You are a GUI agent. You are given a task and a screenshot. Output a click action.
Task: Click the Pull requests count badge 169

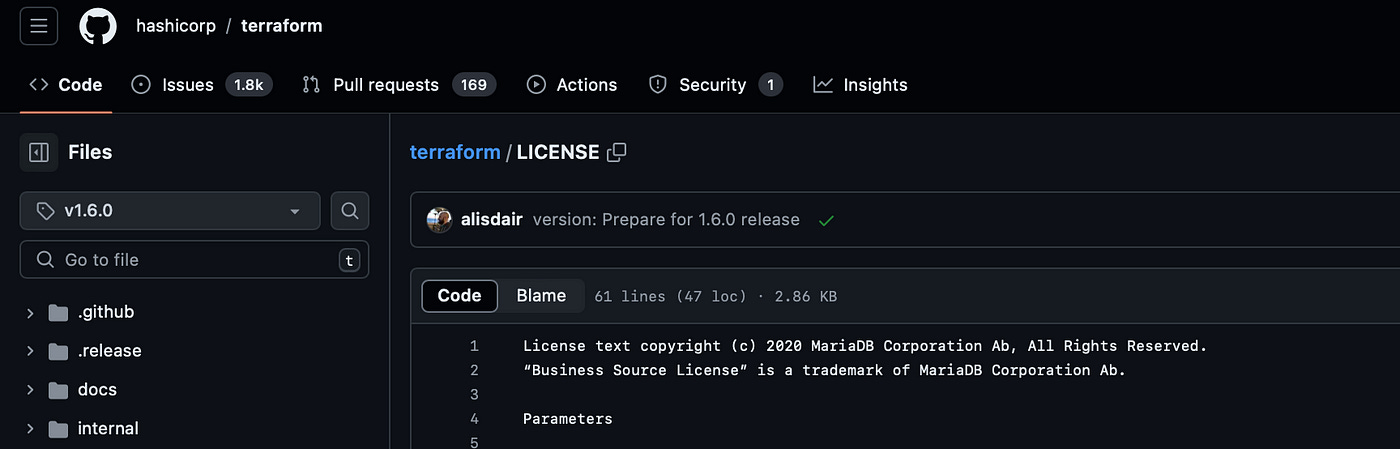(474, 85)
